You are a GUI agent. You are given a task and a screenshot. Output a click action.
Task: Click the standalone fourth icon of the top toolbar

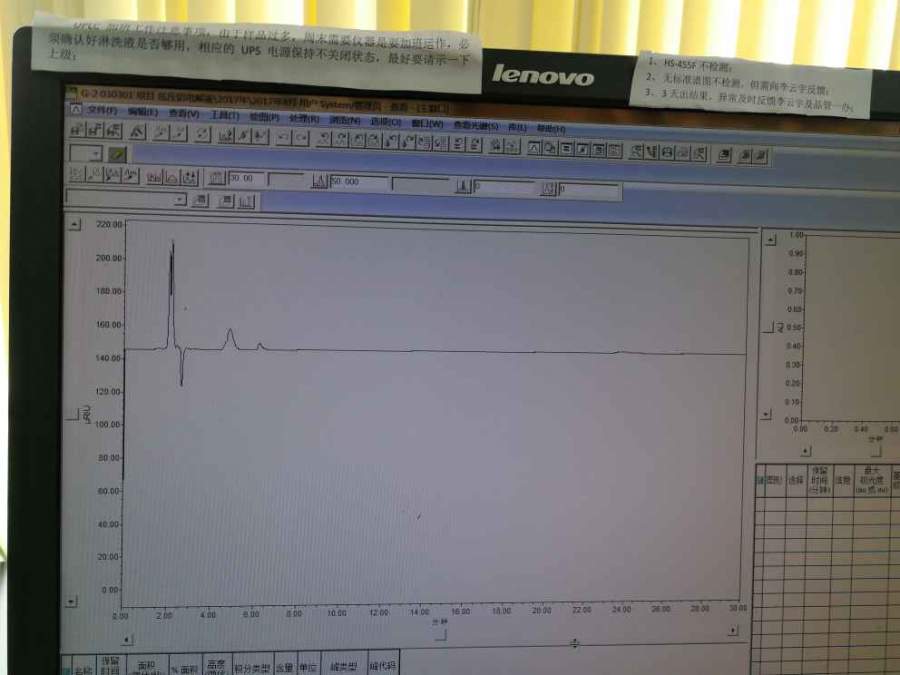[x=137, y=133]
